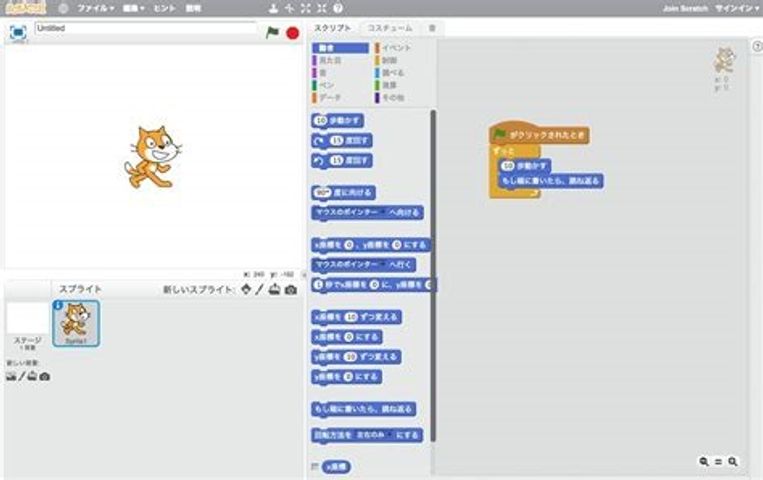Select the Sprite1 cat thumbnail
The width and height of the screenshot is (763, 480).
[76, 322]
